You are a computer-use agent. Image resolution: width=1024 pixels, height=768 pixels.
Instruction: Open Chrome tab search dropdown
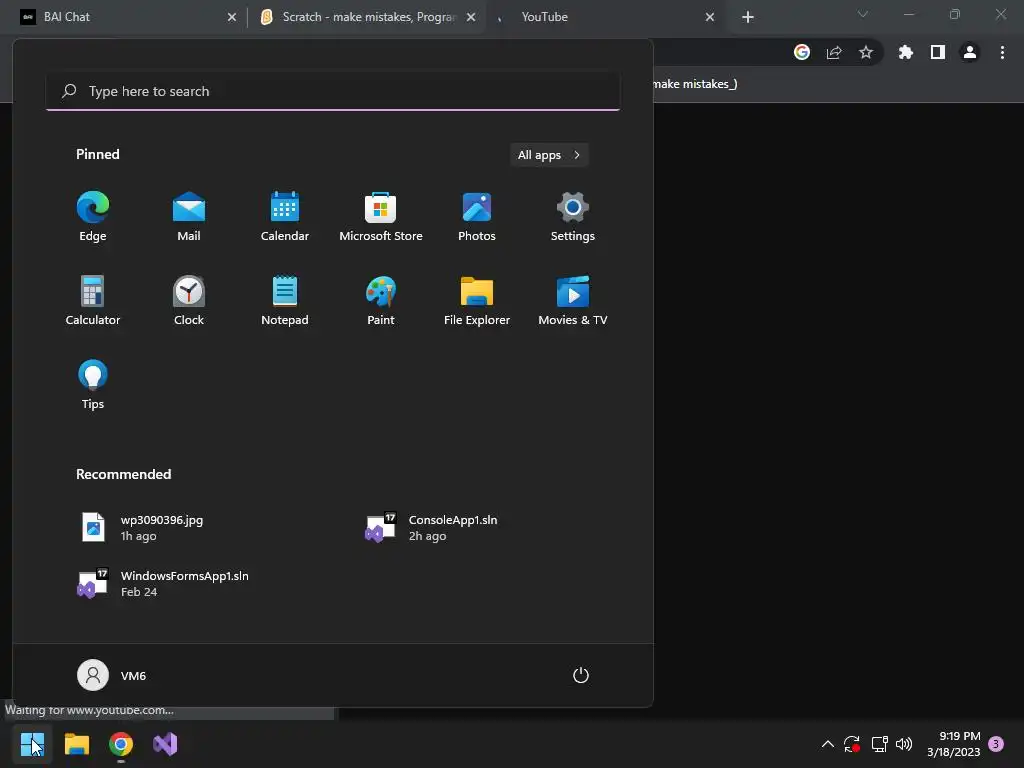coord(863,14)
